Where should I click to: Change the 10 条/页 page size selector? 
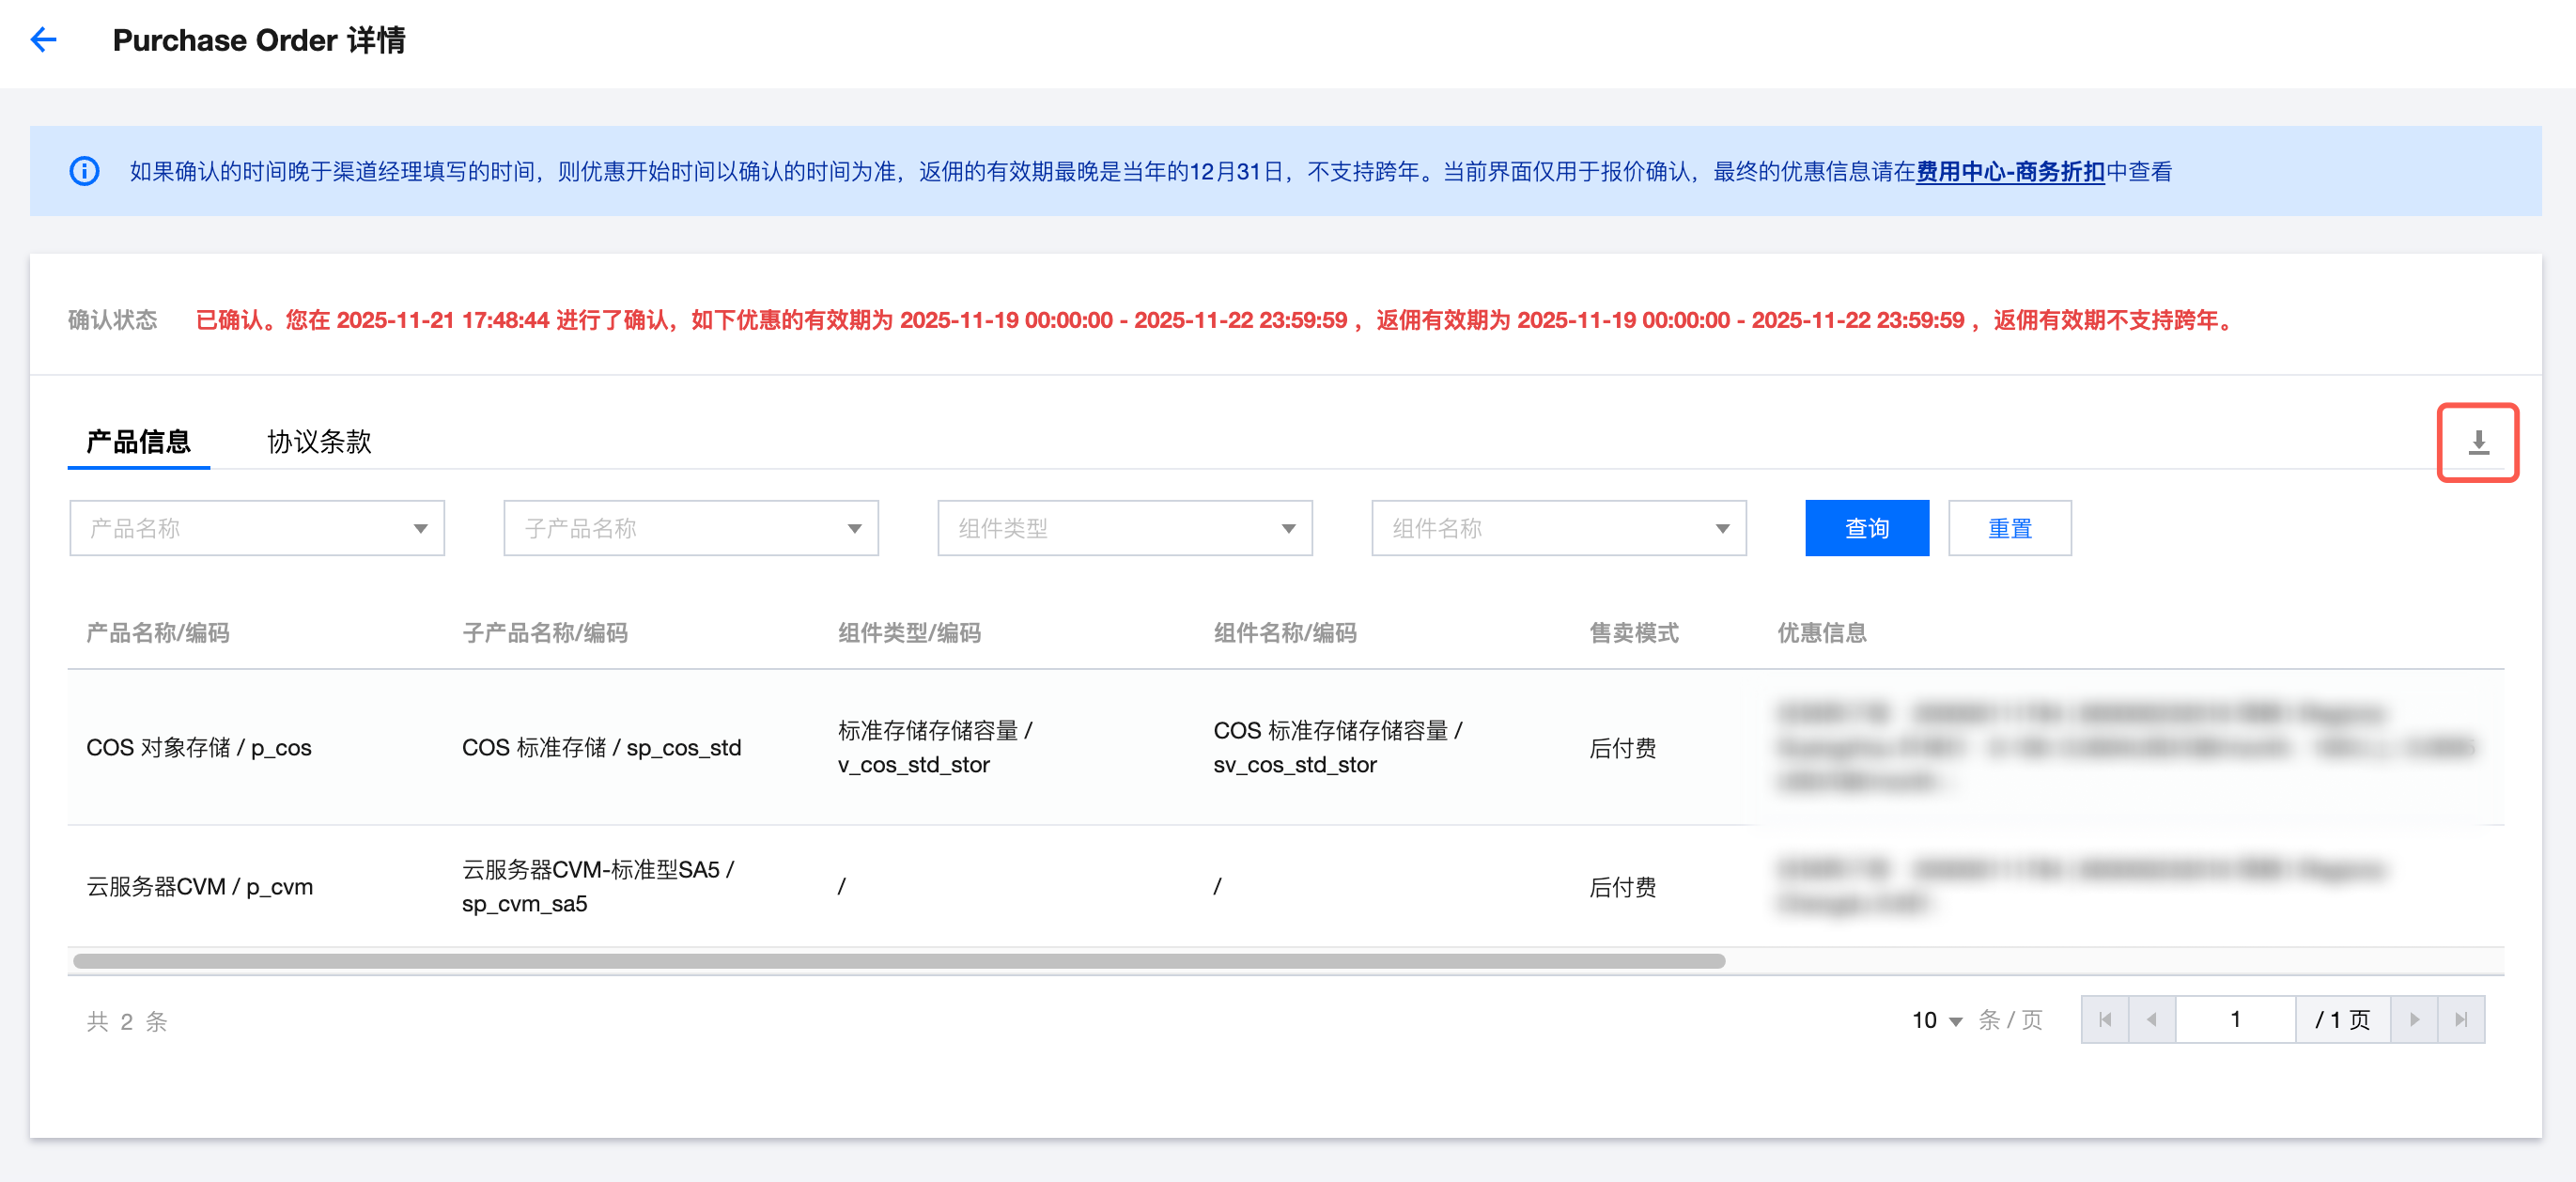click(x=1937, y=1020)
